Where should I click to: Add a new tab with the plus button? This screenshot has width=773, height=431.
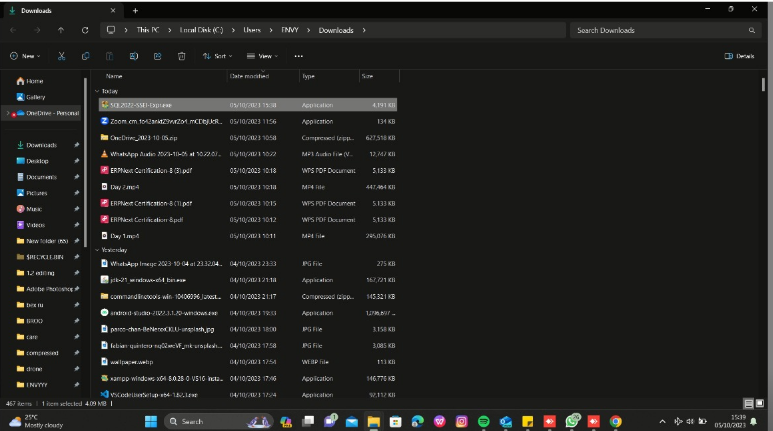click(134, 10)
